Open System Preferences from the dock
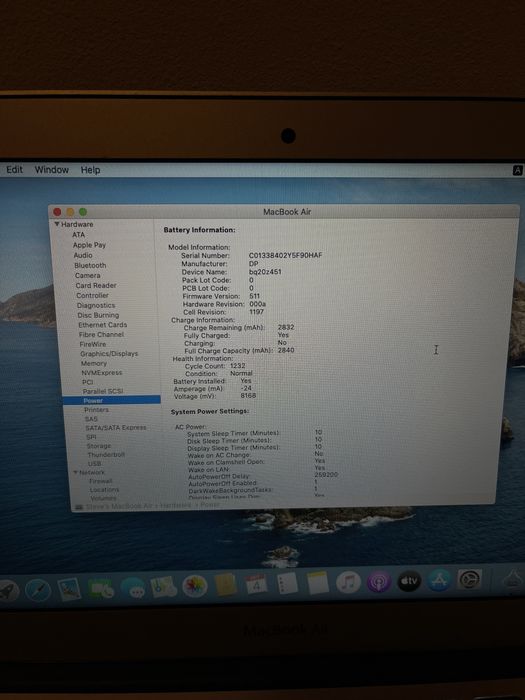 (469, 579)
